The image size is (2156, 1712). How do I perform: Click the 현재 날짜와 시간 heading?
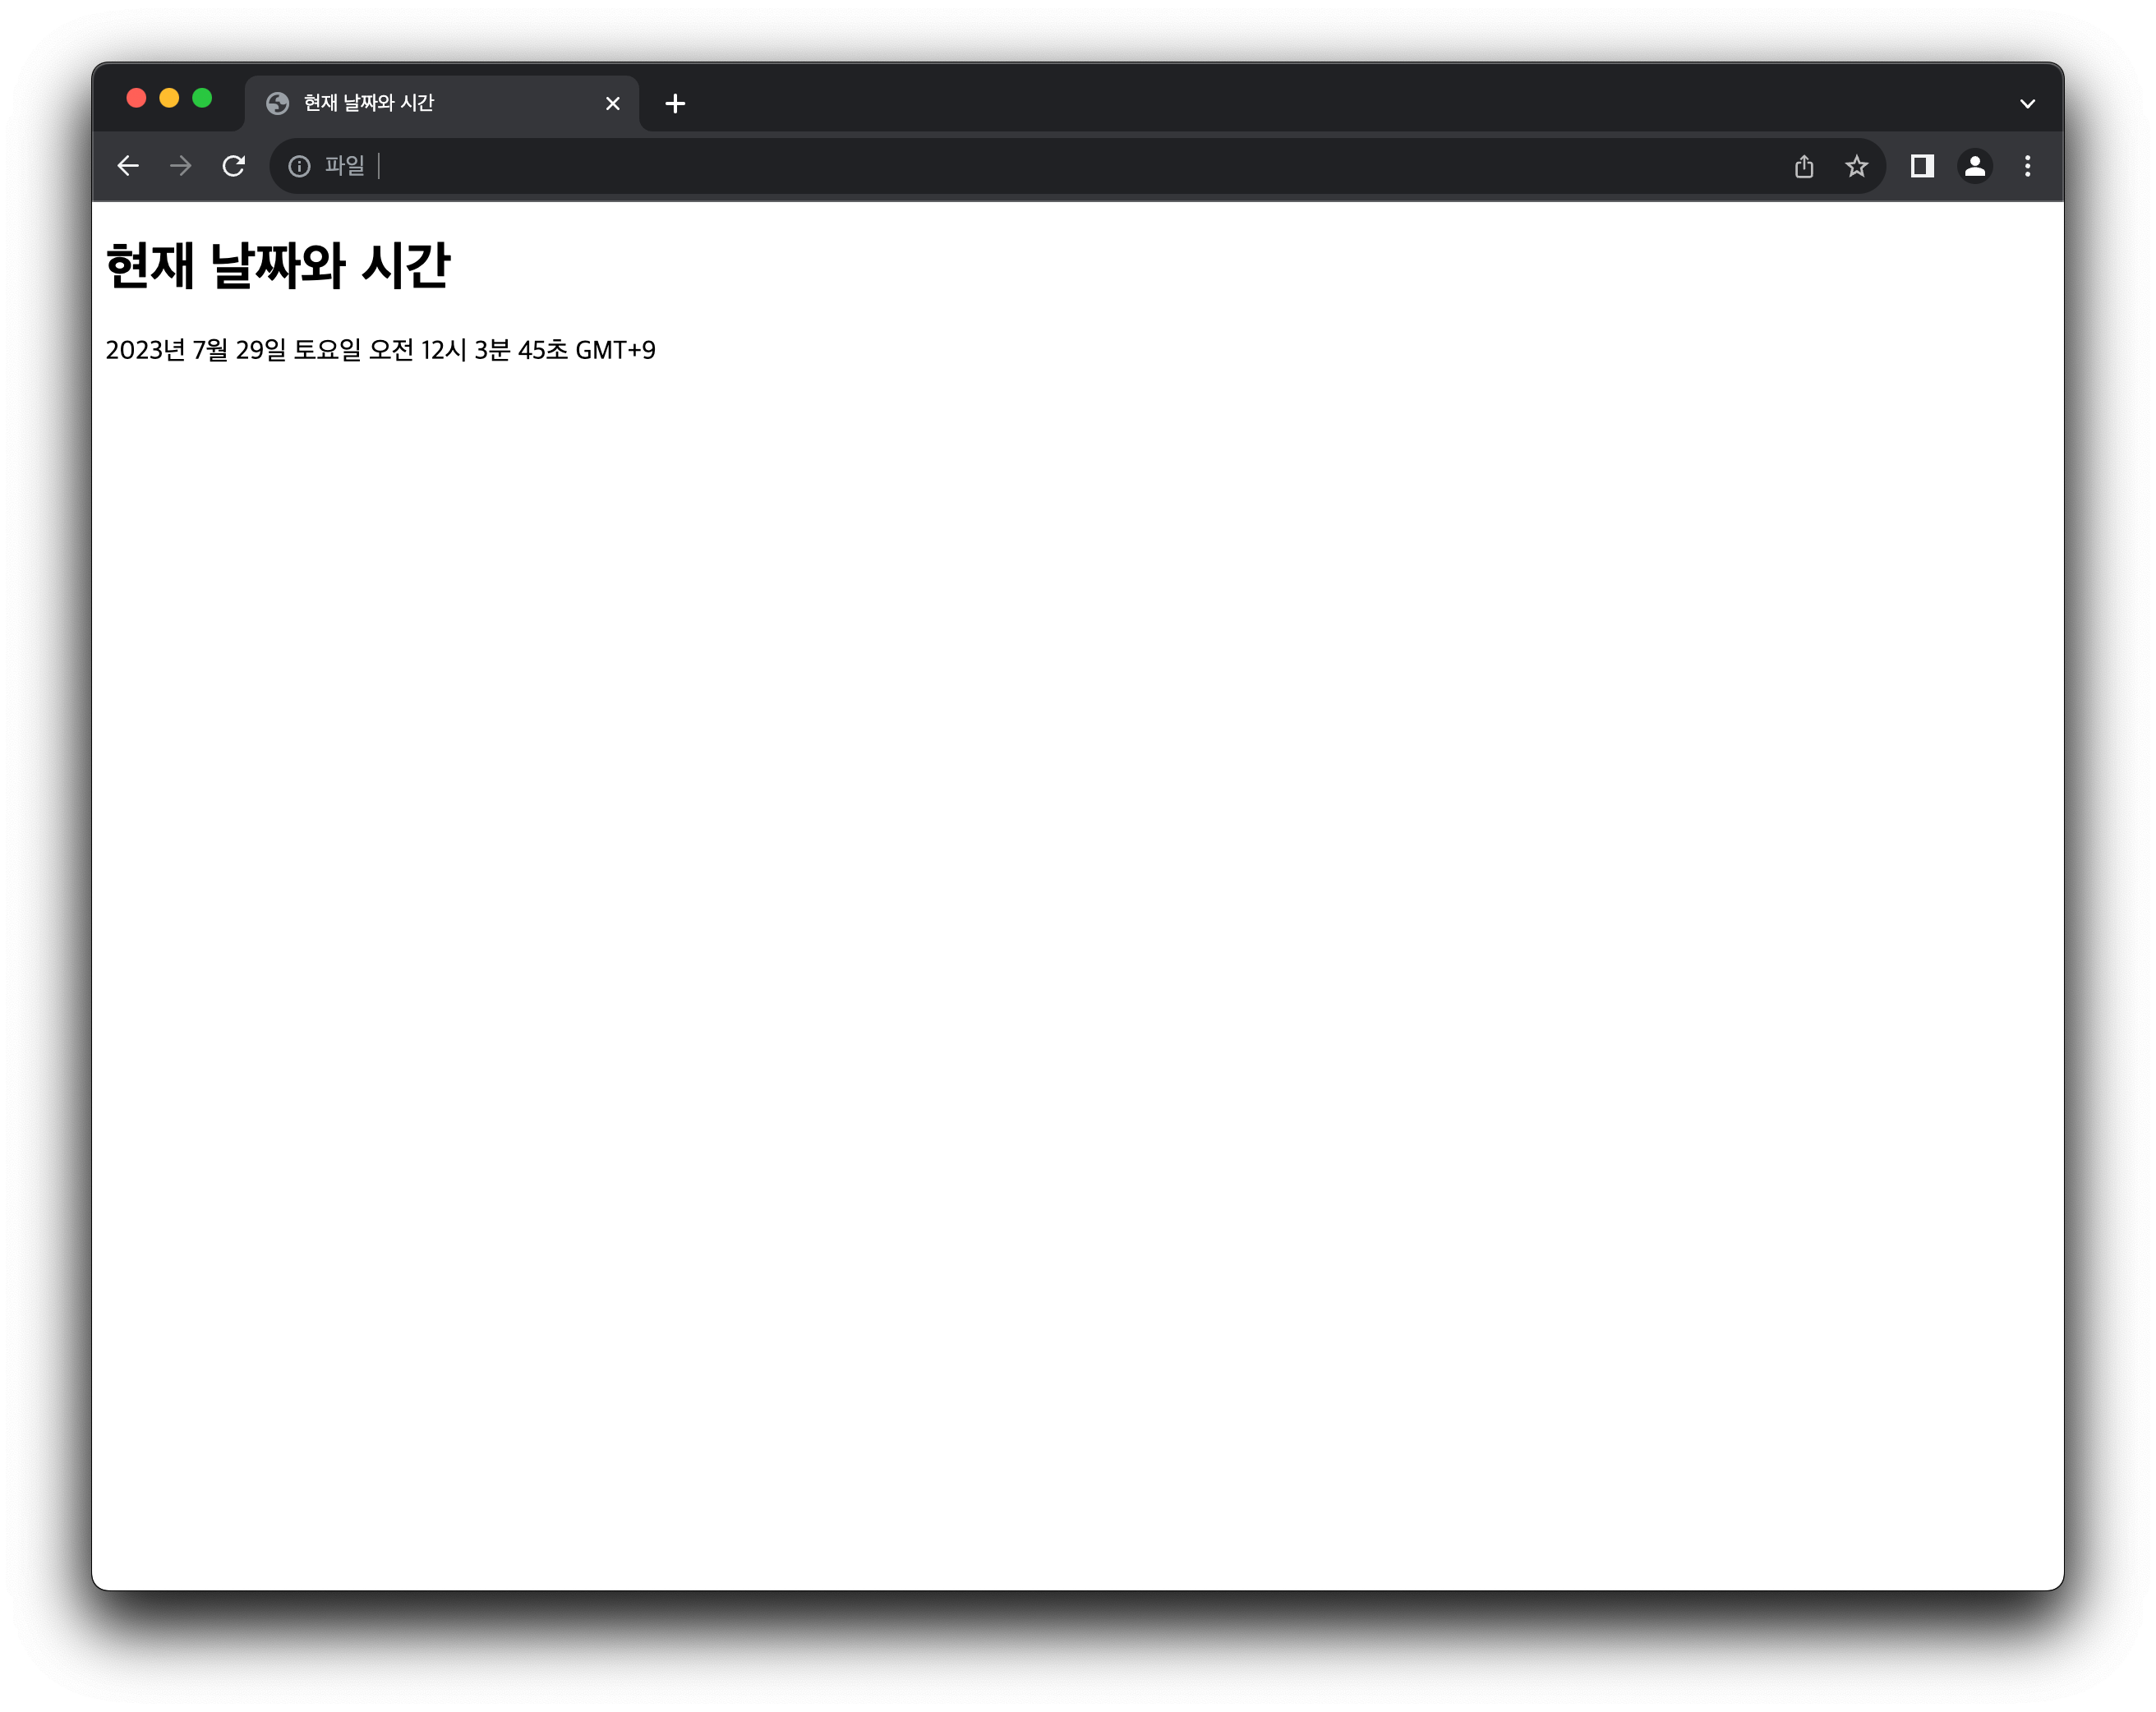pos(278,266)
